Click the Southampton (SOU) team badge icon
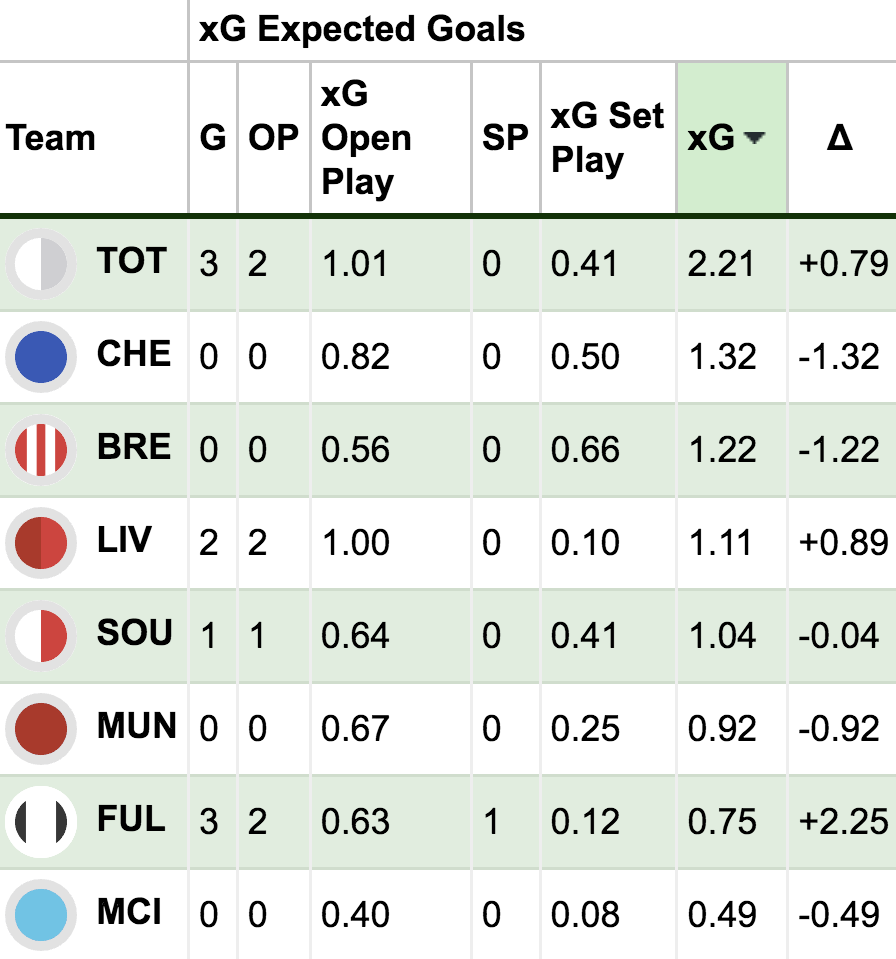896x959 pixels. coord(41,636)
